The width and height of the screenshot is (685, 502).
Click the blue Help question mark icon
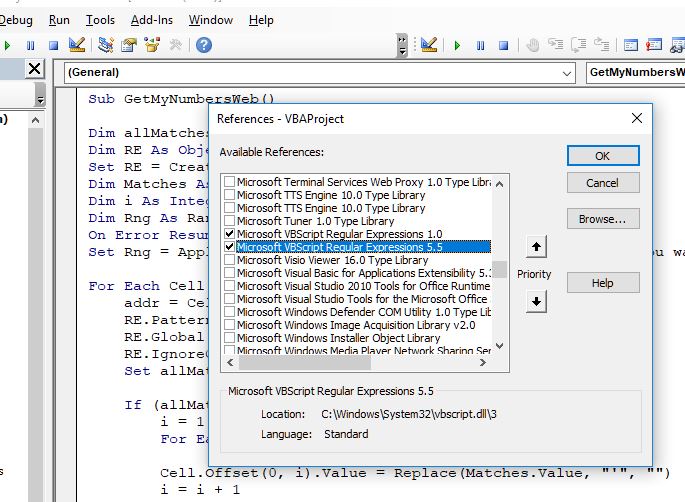[204, 45]
